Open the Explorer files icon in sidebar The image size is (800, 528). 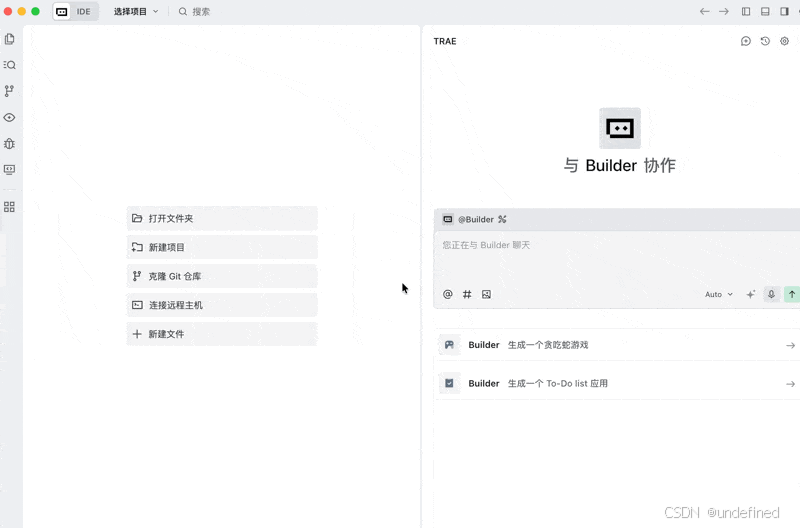pos(10,39)
